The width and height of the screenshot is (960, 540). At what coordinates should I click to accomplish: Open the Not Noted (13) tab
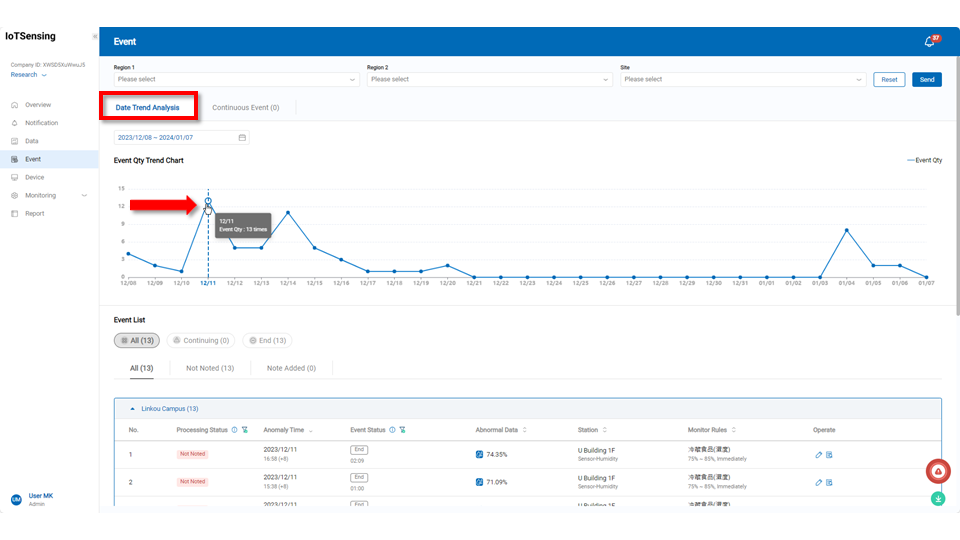pos(210,368)
